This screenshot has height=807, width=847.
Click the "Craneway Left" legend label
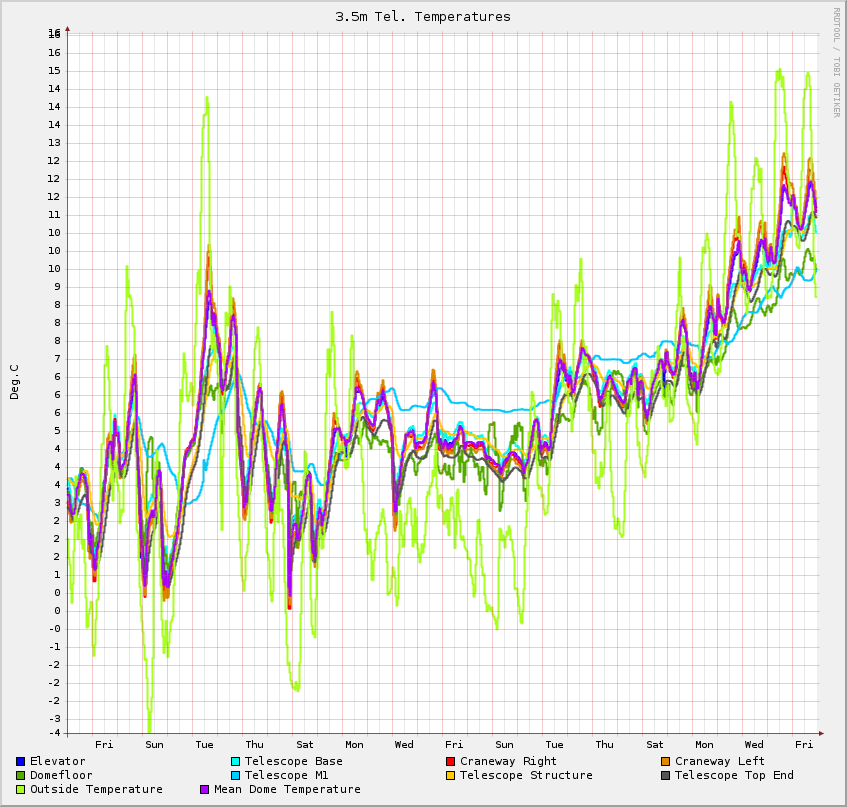point(720,762)
